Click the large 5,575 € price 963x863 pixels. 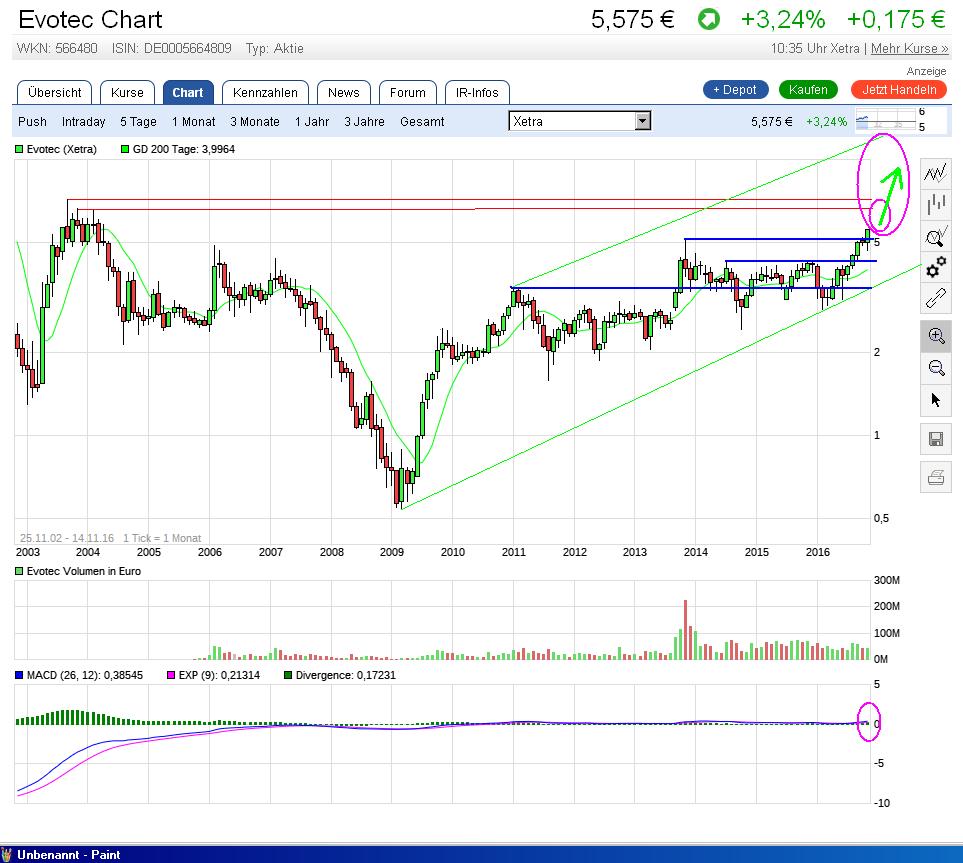633,20
